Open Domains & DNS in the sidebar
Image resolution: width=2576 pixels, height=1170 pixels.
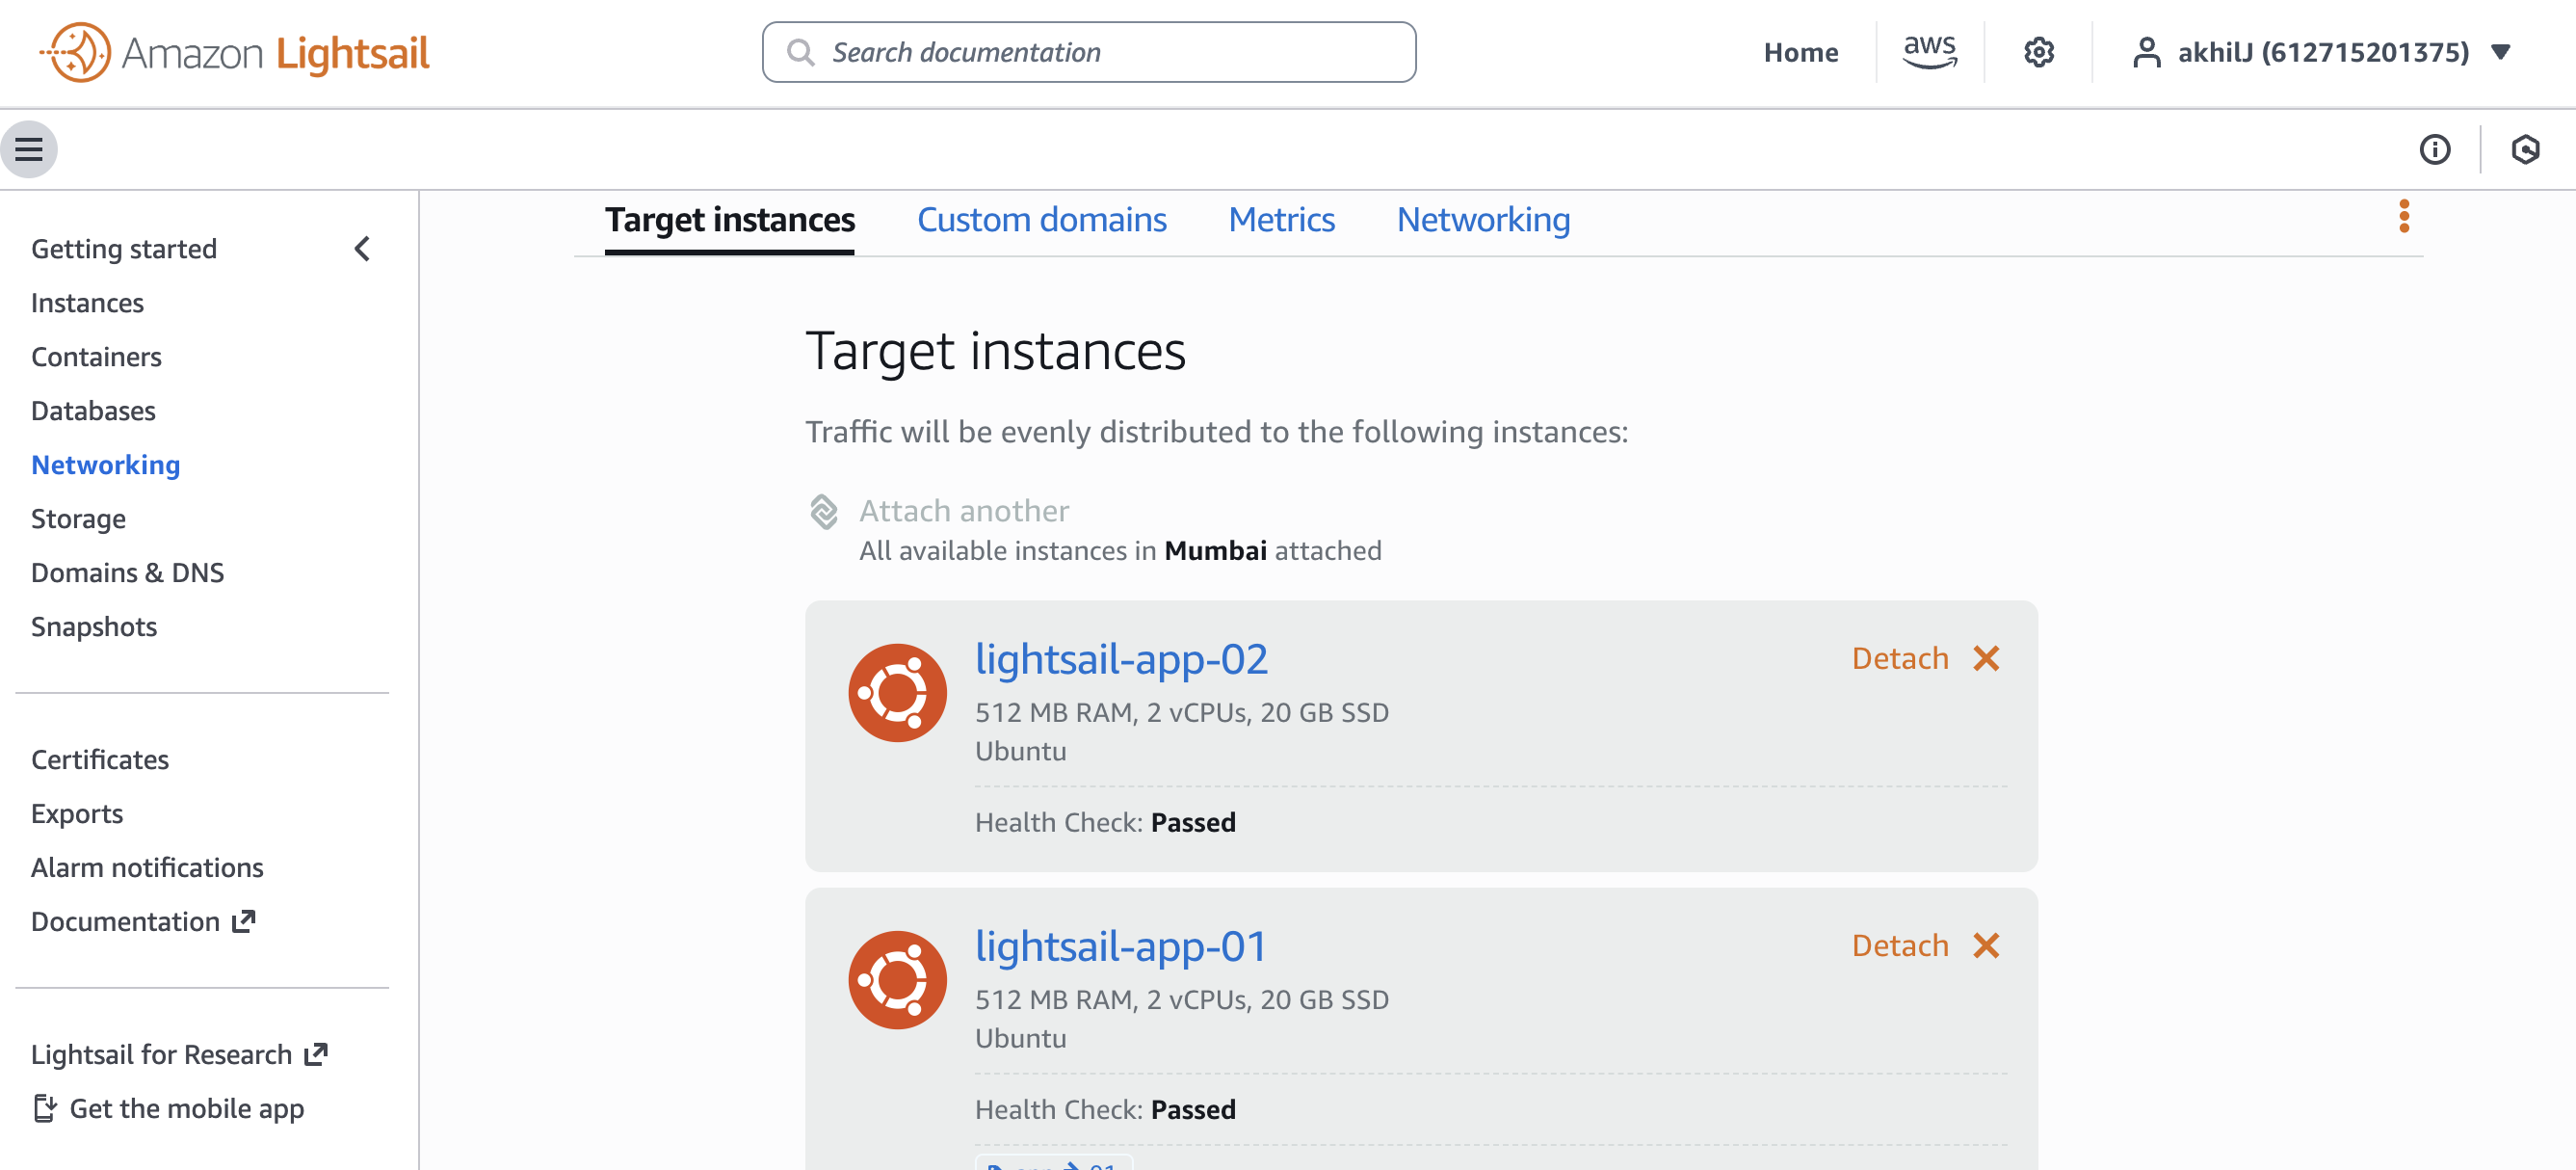127,573
